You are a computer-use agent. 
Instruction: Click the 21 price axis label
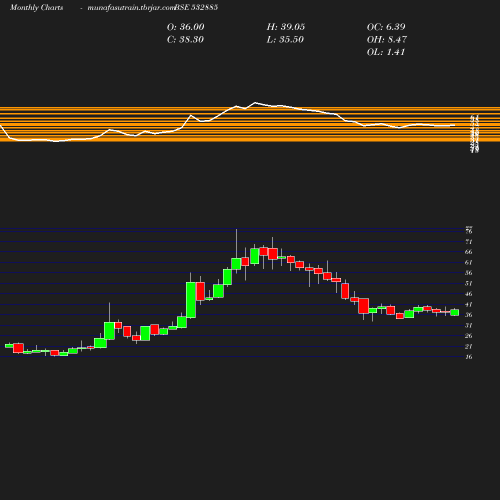tap(469, 346)
